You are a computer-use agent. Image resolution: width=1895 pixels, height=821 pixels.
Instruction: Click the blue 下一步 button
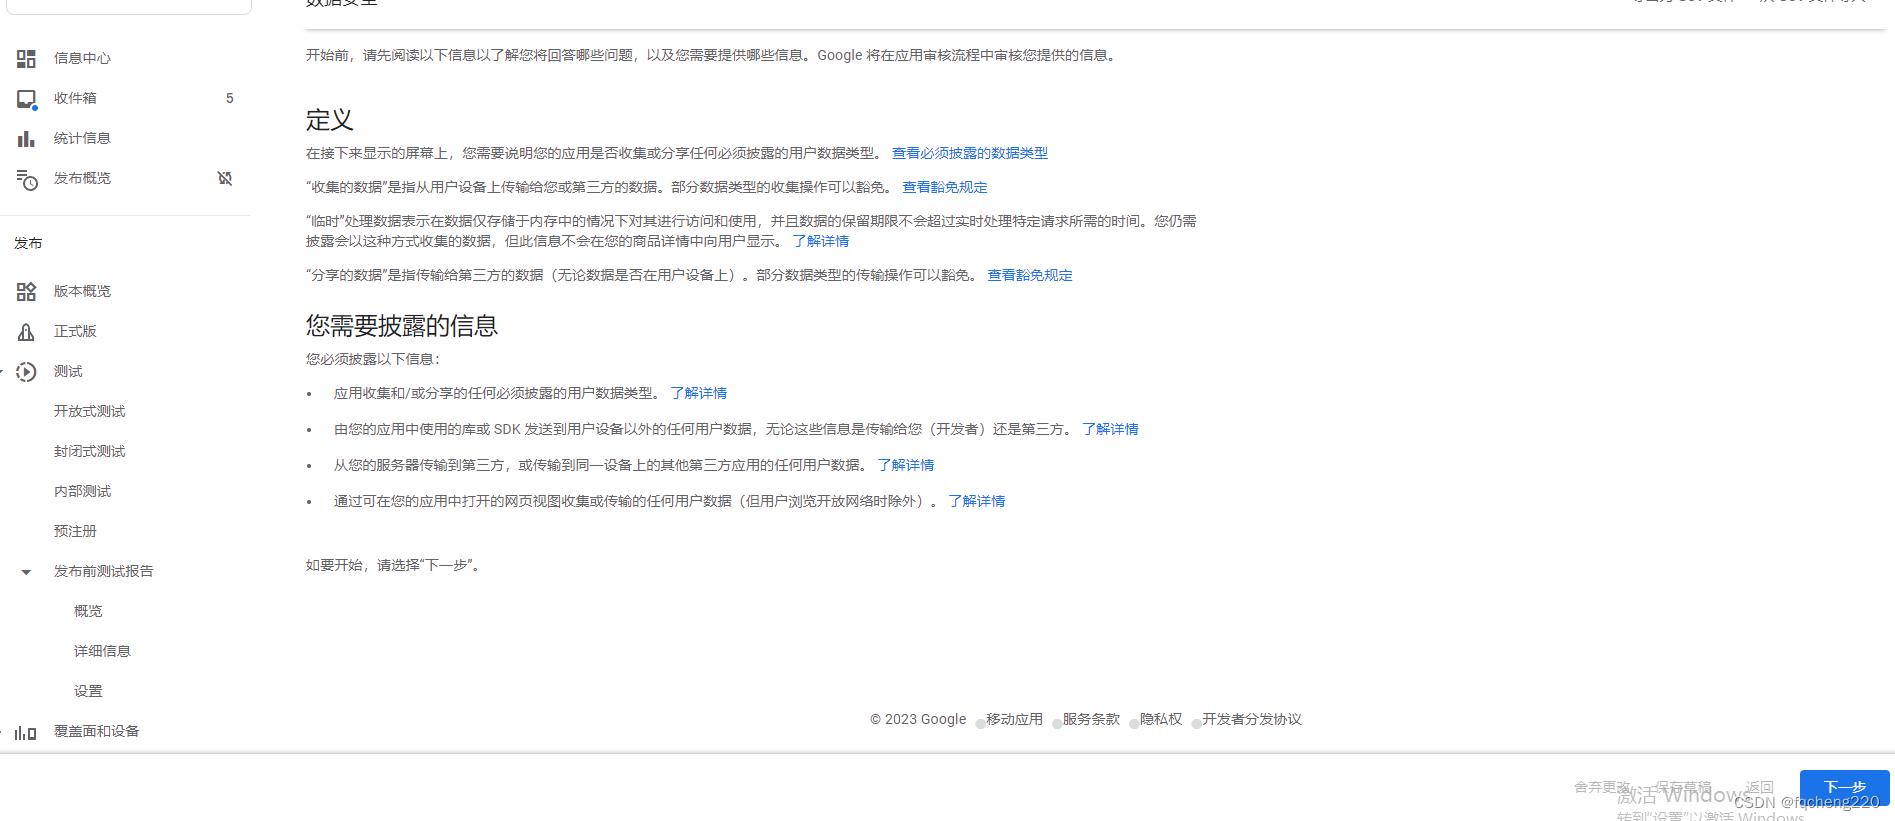1844,787
